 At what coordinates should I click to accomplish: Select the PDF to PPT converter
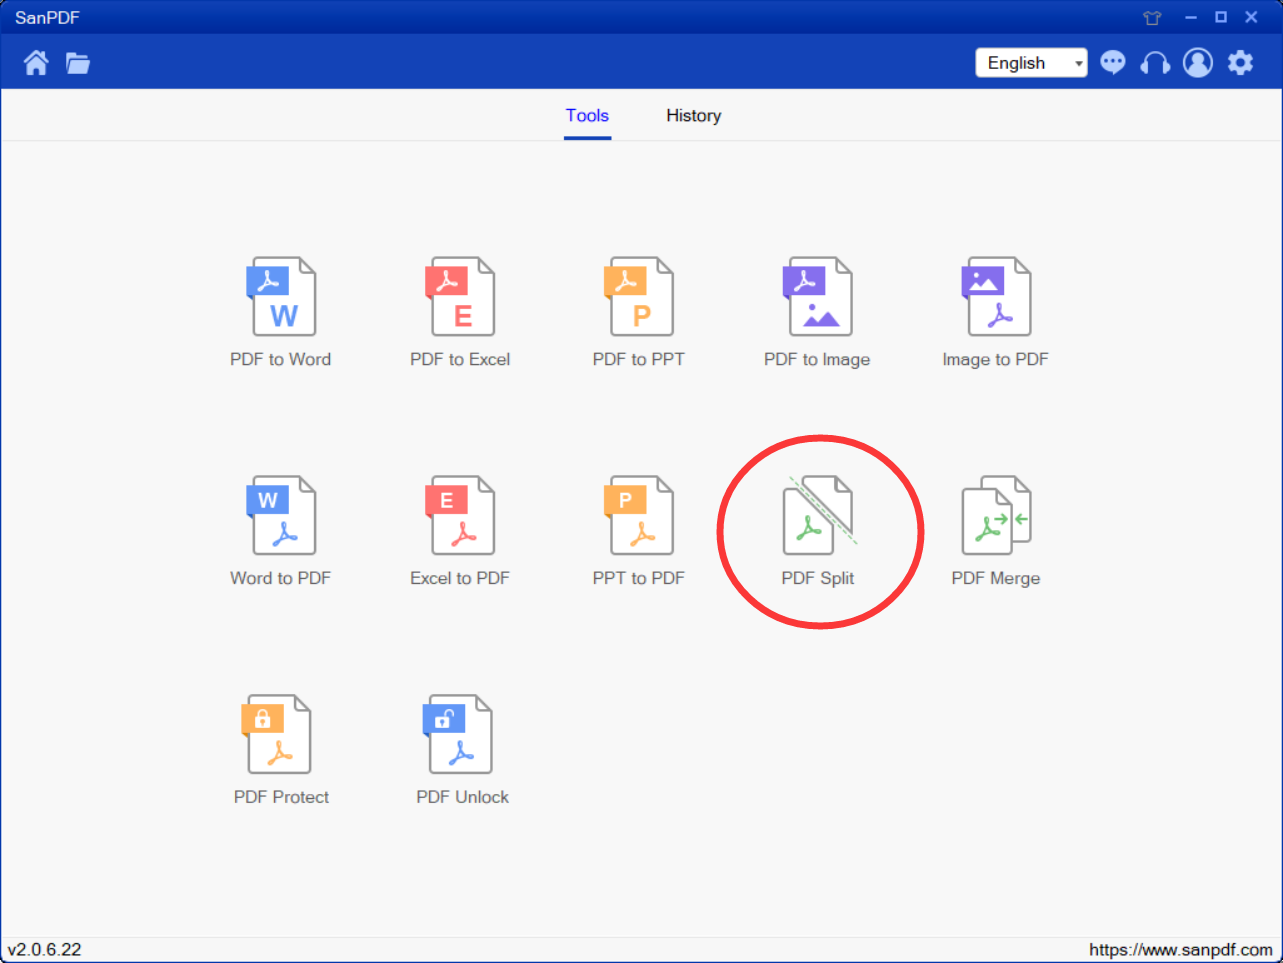(639, 310)
